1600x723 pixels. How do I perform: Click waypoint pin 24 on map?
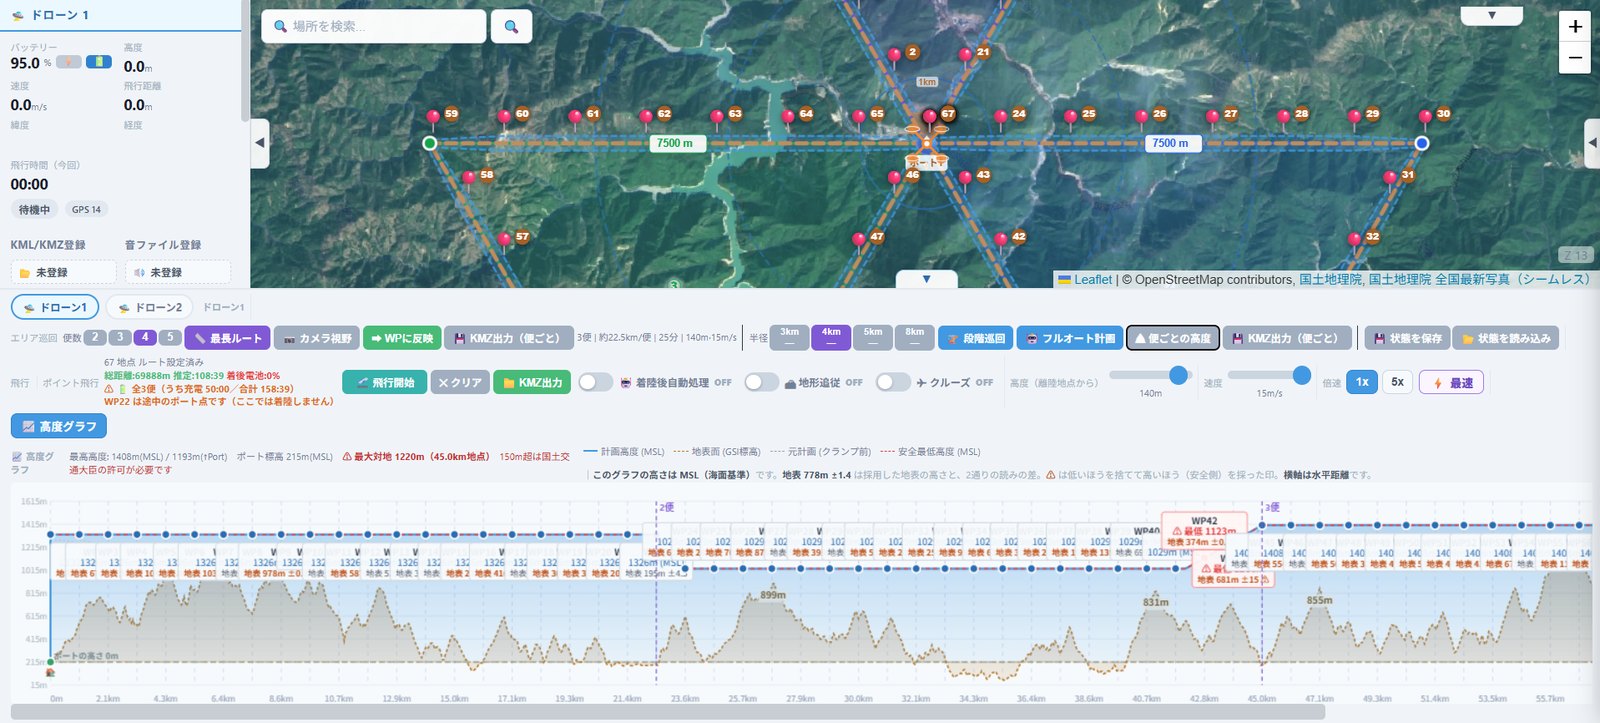click(x=1001, y=118)
